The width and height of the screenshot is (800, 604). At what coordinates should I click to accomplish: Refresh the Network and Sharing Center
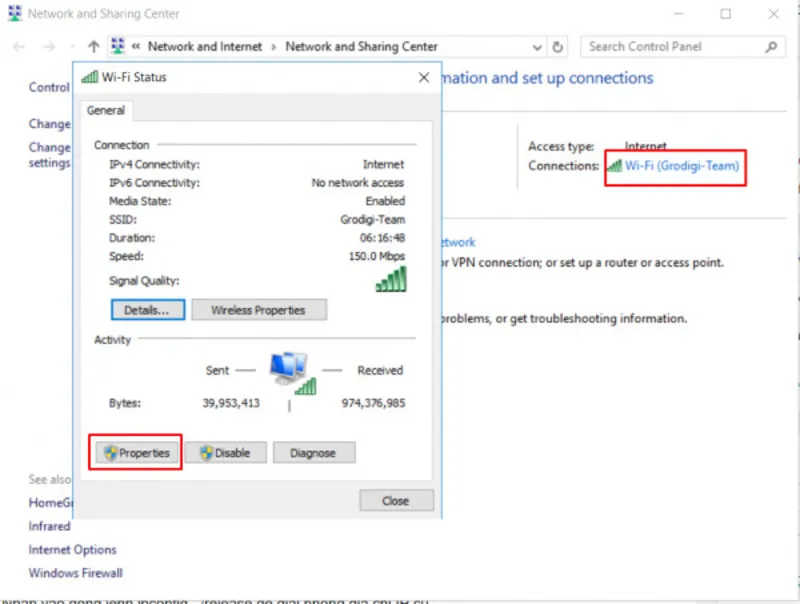point(557,47)
